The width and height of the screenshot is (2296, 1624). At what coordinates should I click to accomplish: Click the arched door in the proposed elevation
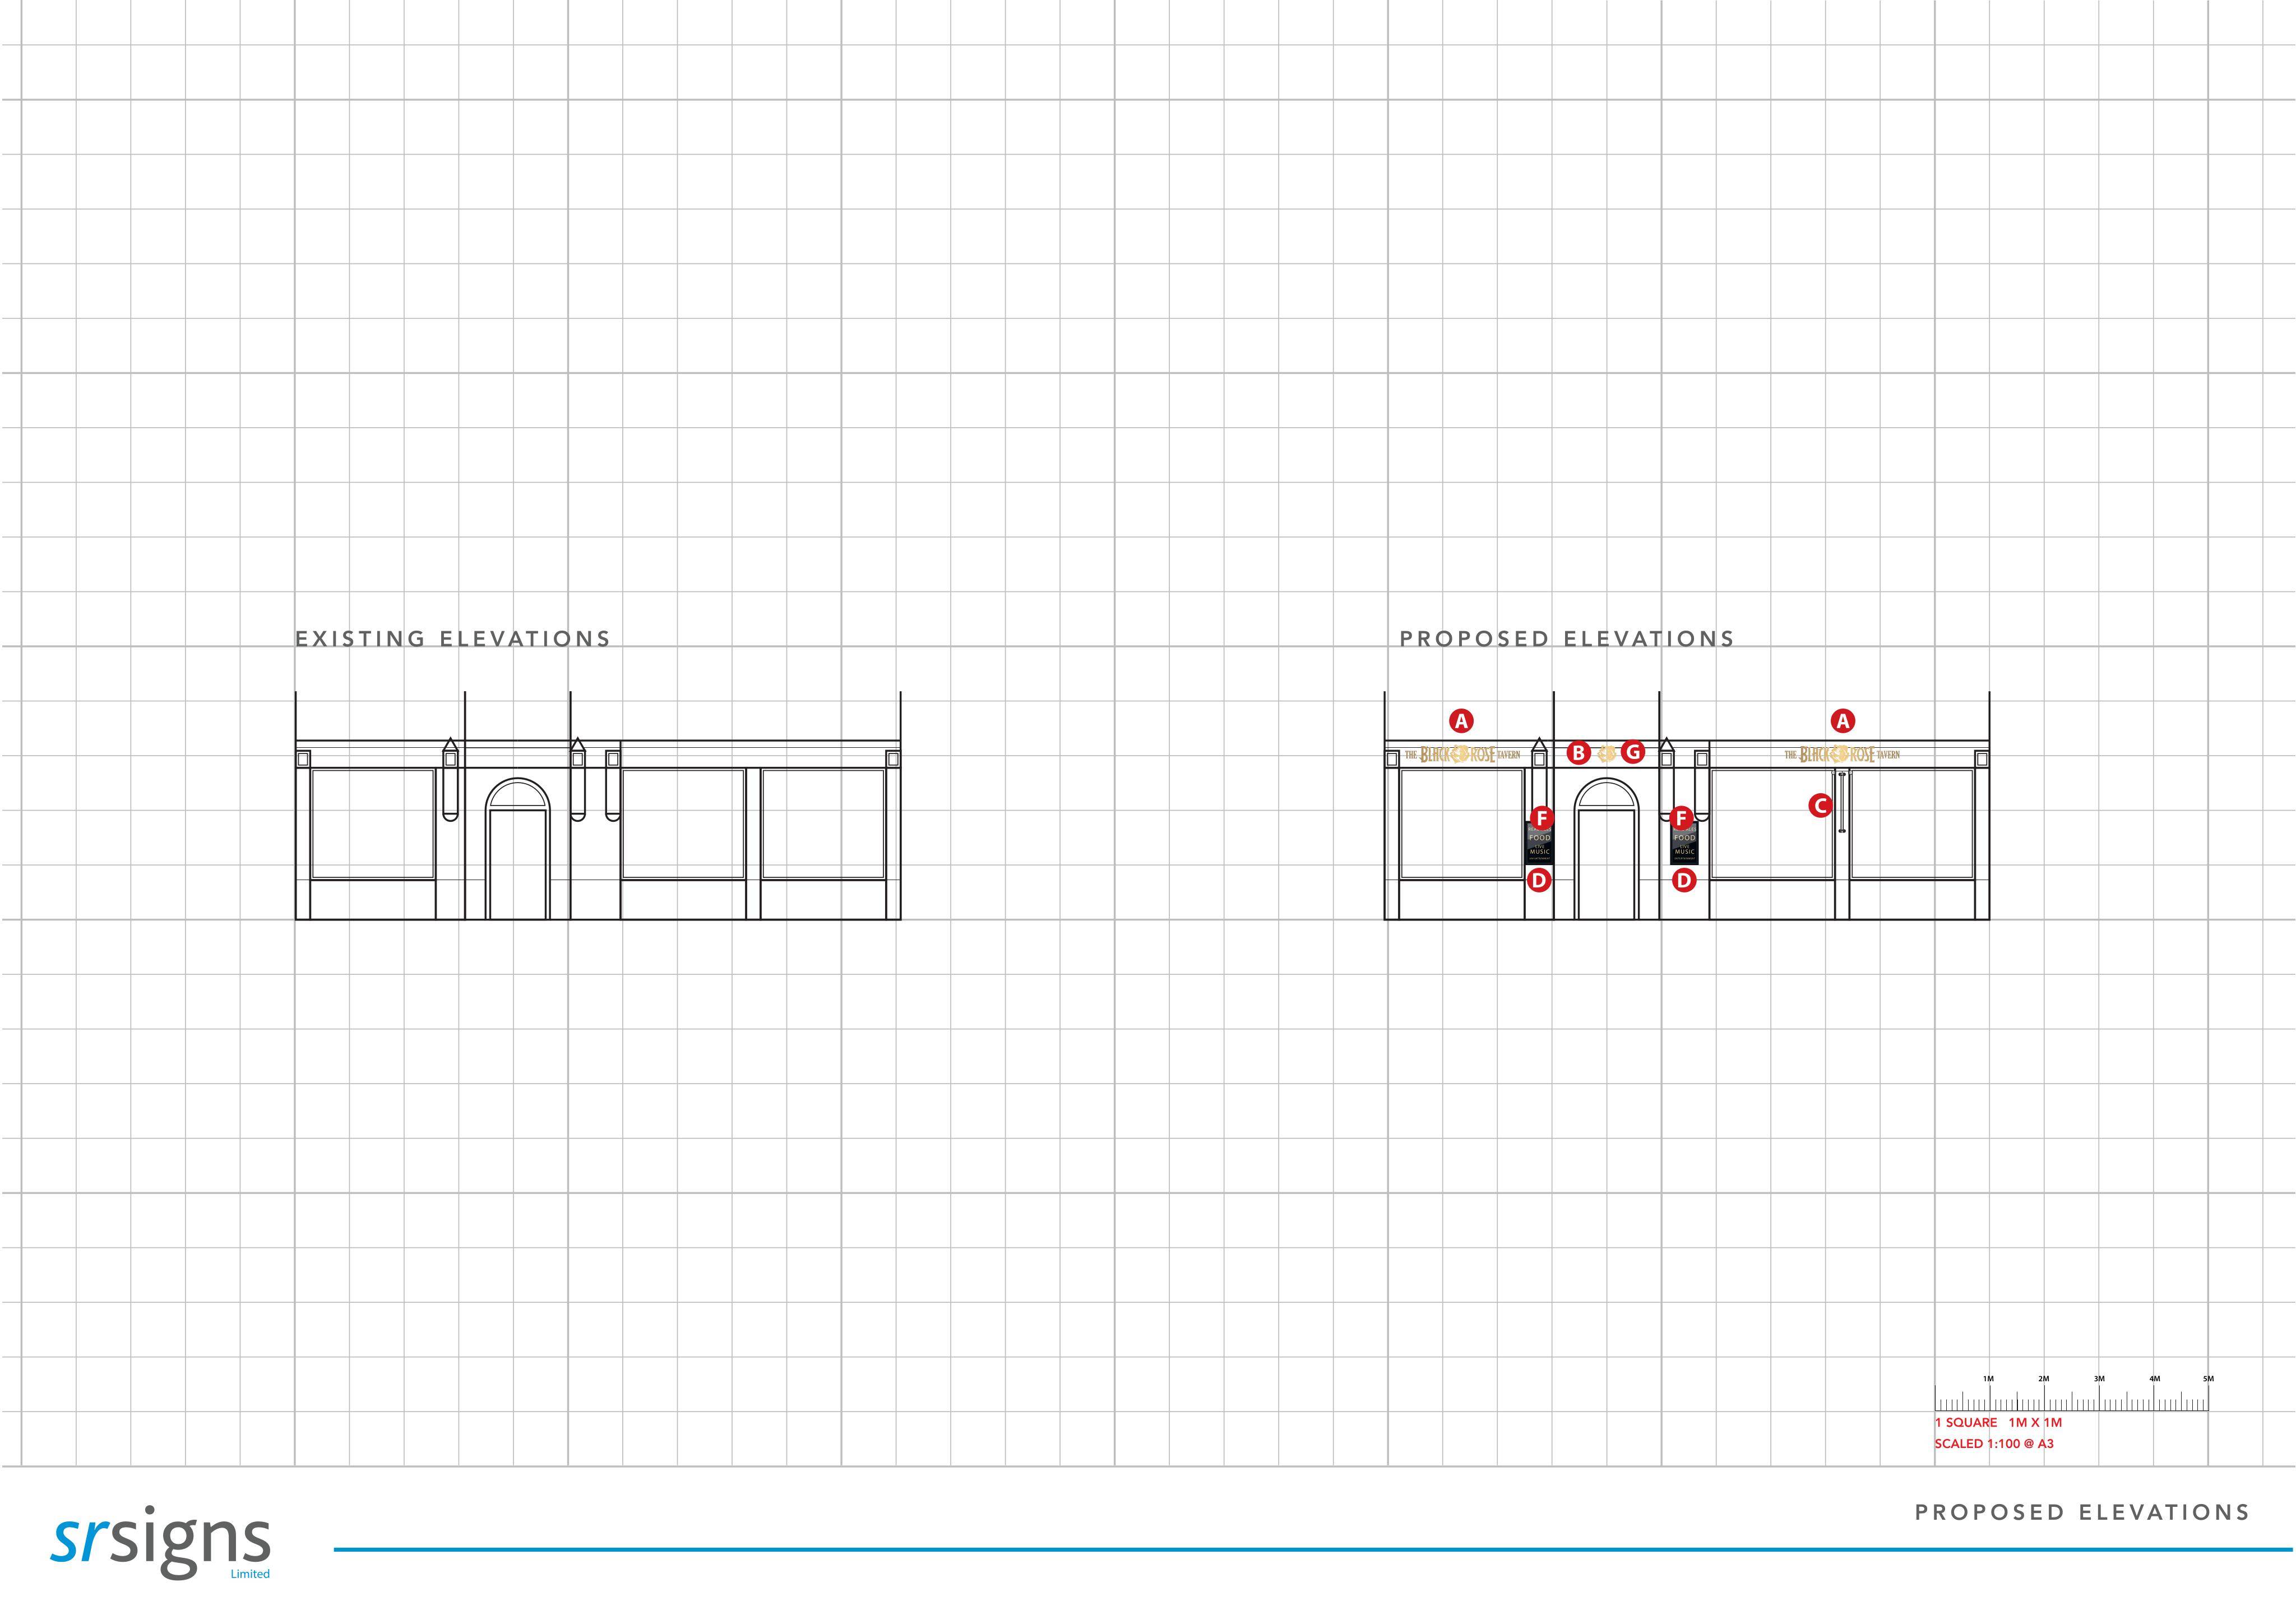1607,850
